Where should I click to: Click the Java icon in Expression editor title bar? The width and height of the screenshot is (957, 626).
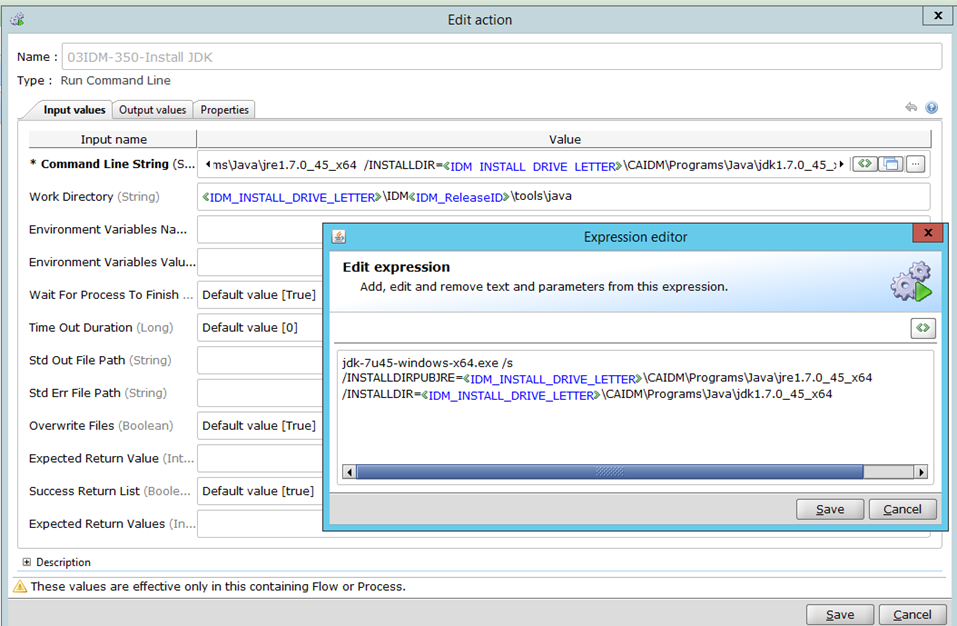[338, 237]
